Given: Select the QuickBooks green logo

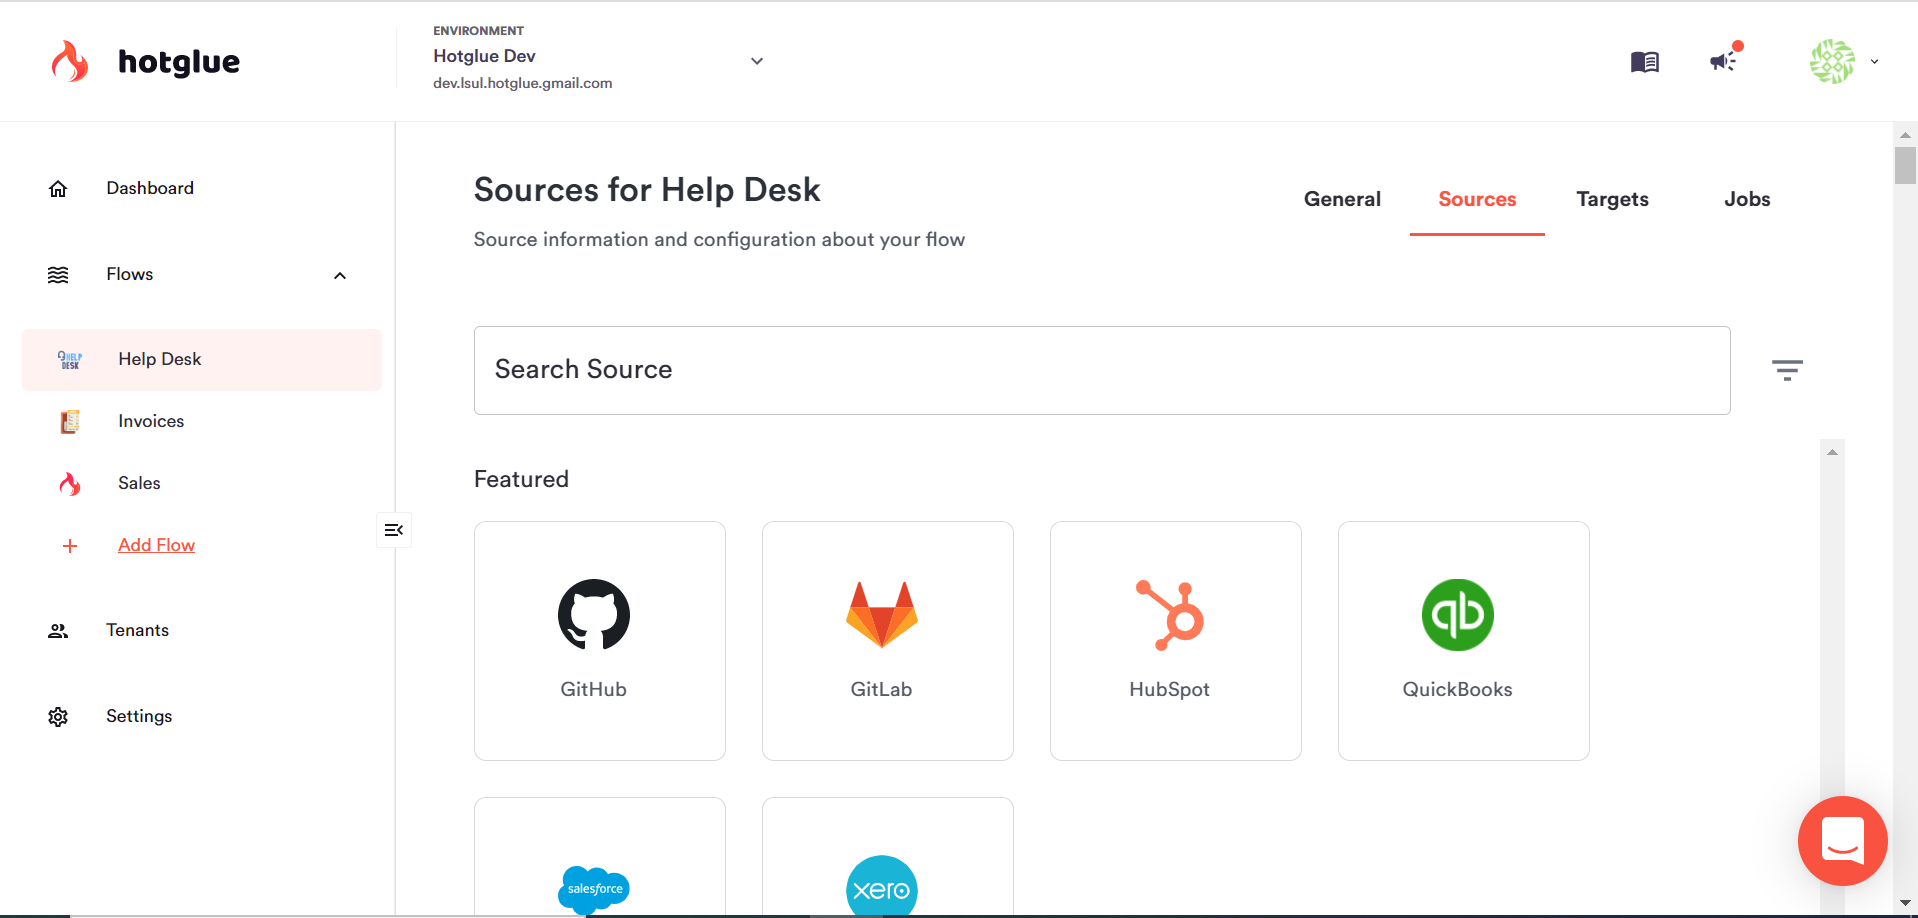Looking at the screenshot, I should (1458, 615).
